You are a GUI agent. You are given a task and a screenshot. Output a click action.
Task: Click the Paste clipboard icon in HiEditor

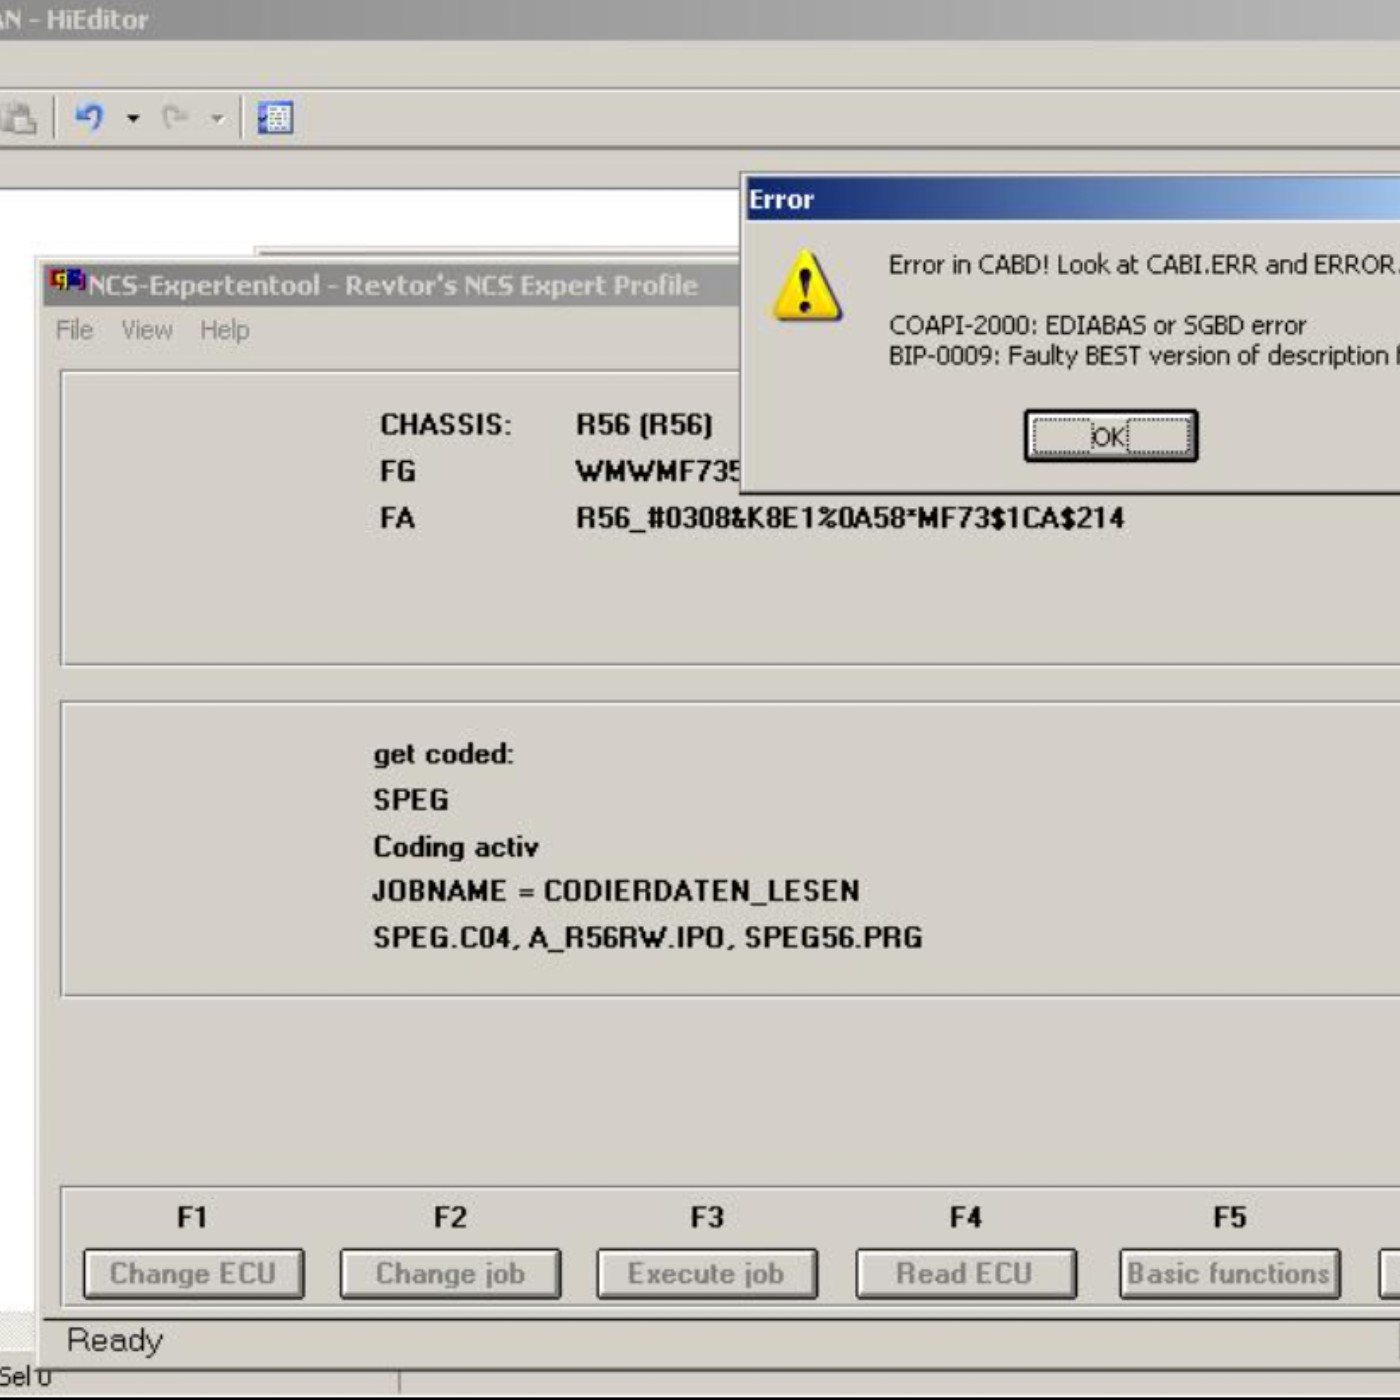[19, 118]
